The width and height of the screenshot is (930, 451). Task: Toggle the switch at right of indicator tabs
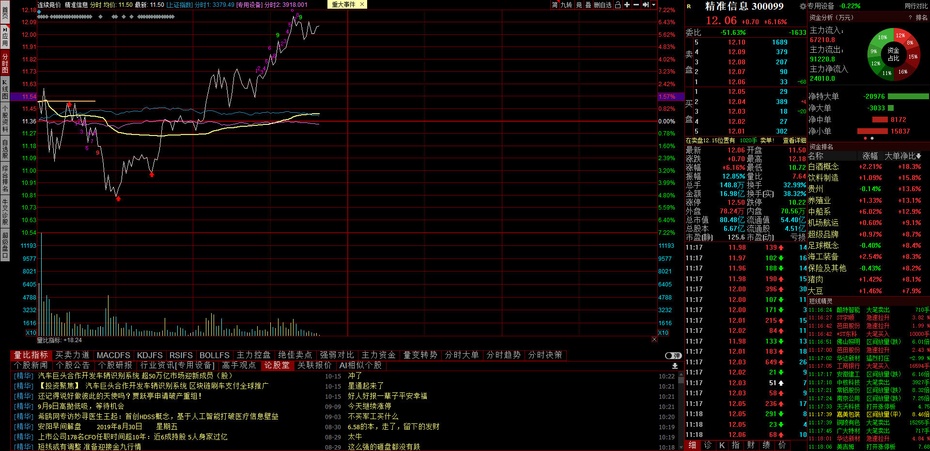[673, 355]
